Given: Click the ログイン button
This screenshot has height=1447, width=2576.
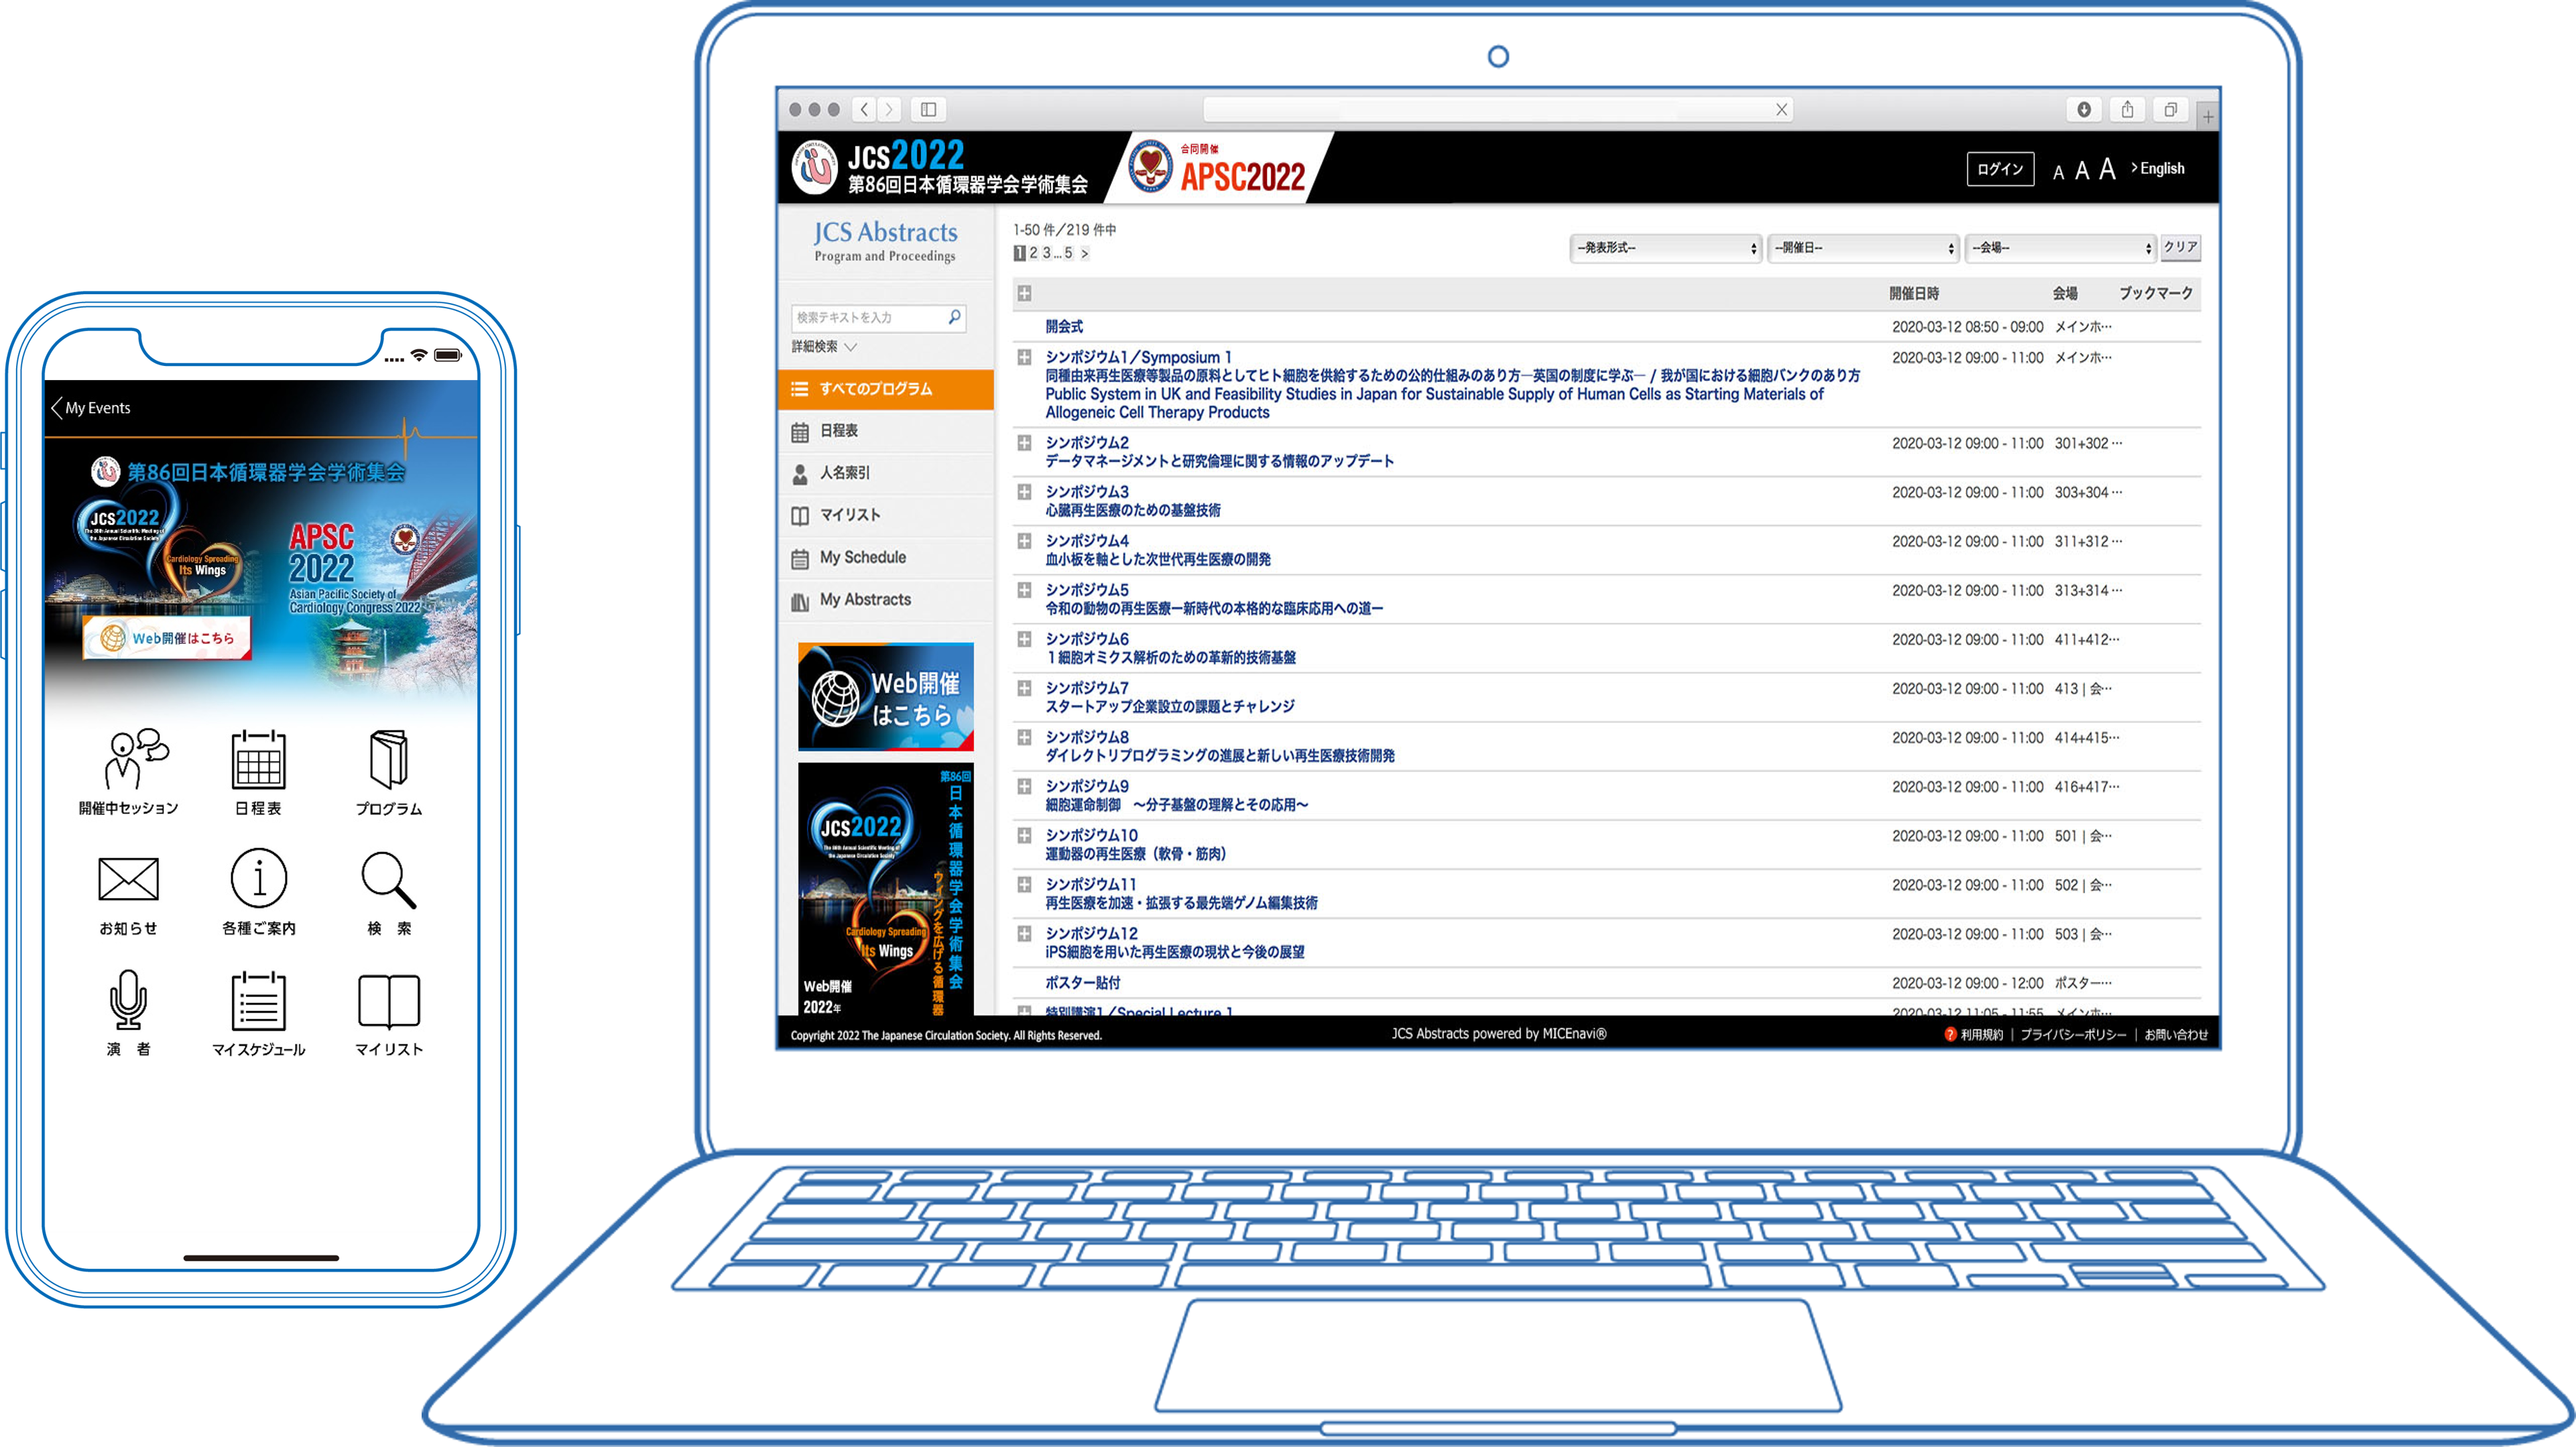Looking at the screenshot, I should [x=2000, y=169].
